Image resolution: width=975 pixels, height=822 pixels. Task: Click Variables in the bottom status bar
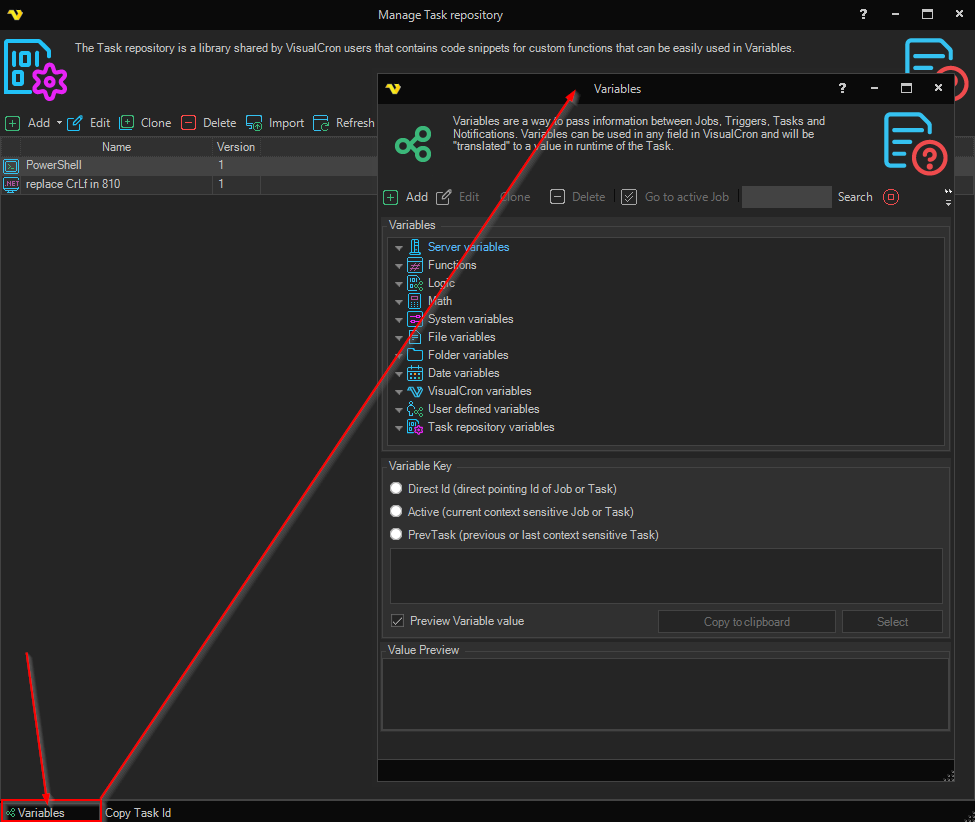[x=41, y=813]
